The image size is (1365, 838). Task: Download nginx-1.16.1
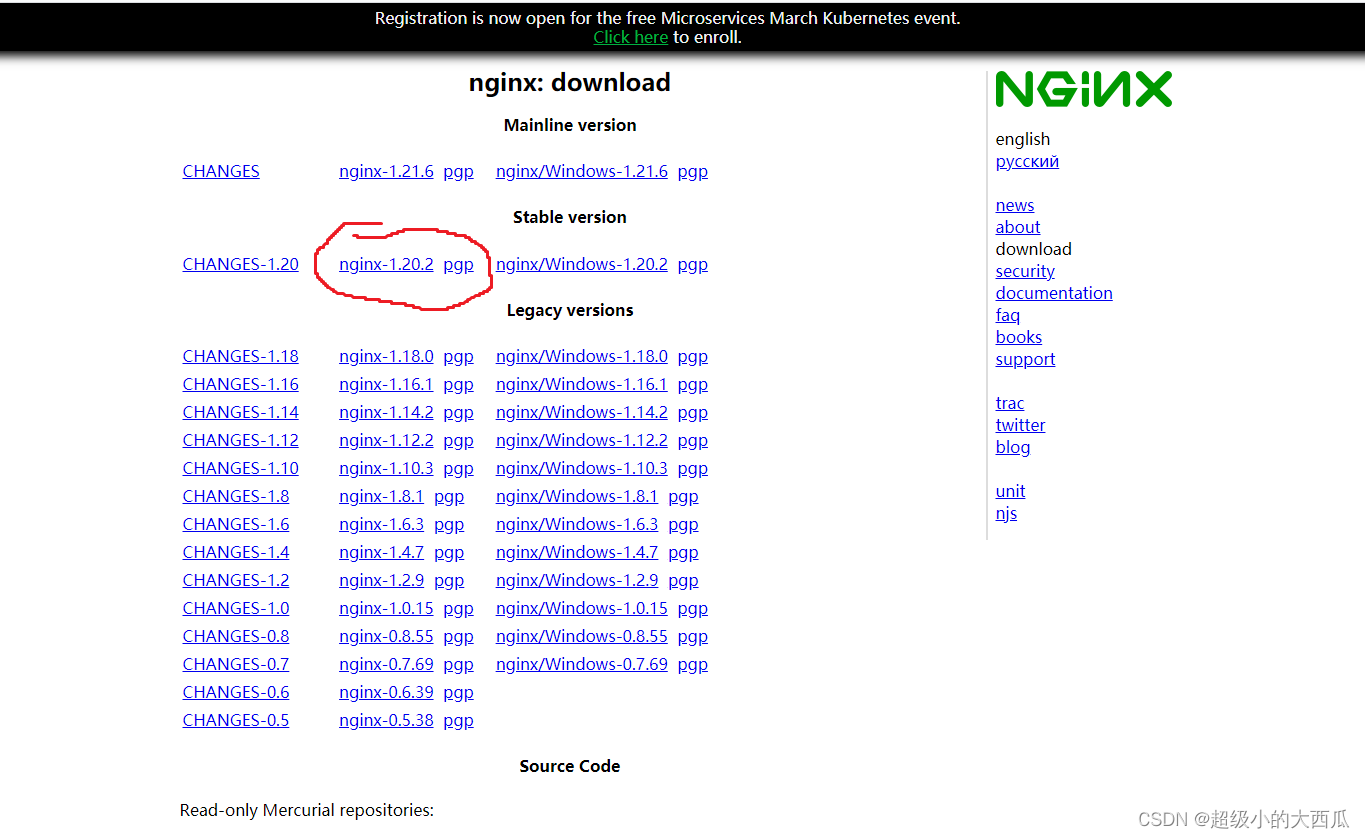386,384
